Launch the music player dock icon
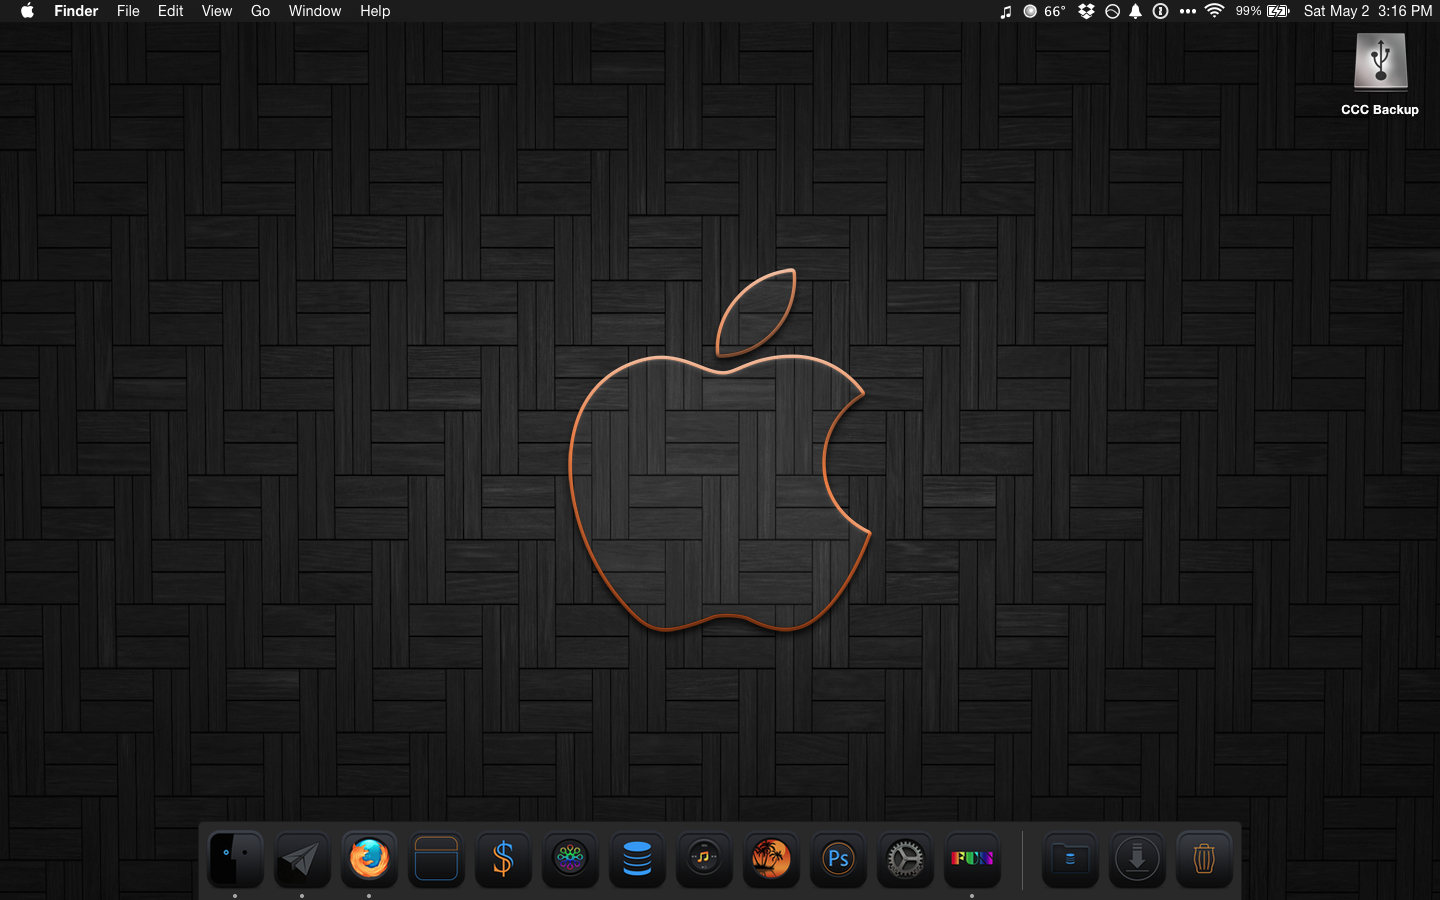The width and height of the screenshot is (1440, 900). (x=704, y=858)
